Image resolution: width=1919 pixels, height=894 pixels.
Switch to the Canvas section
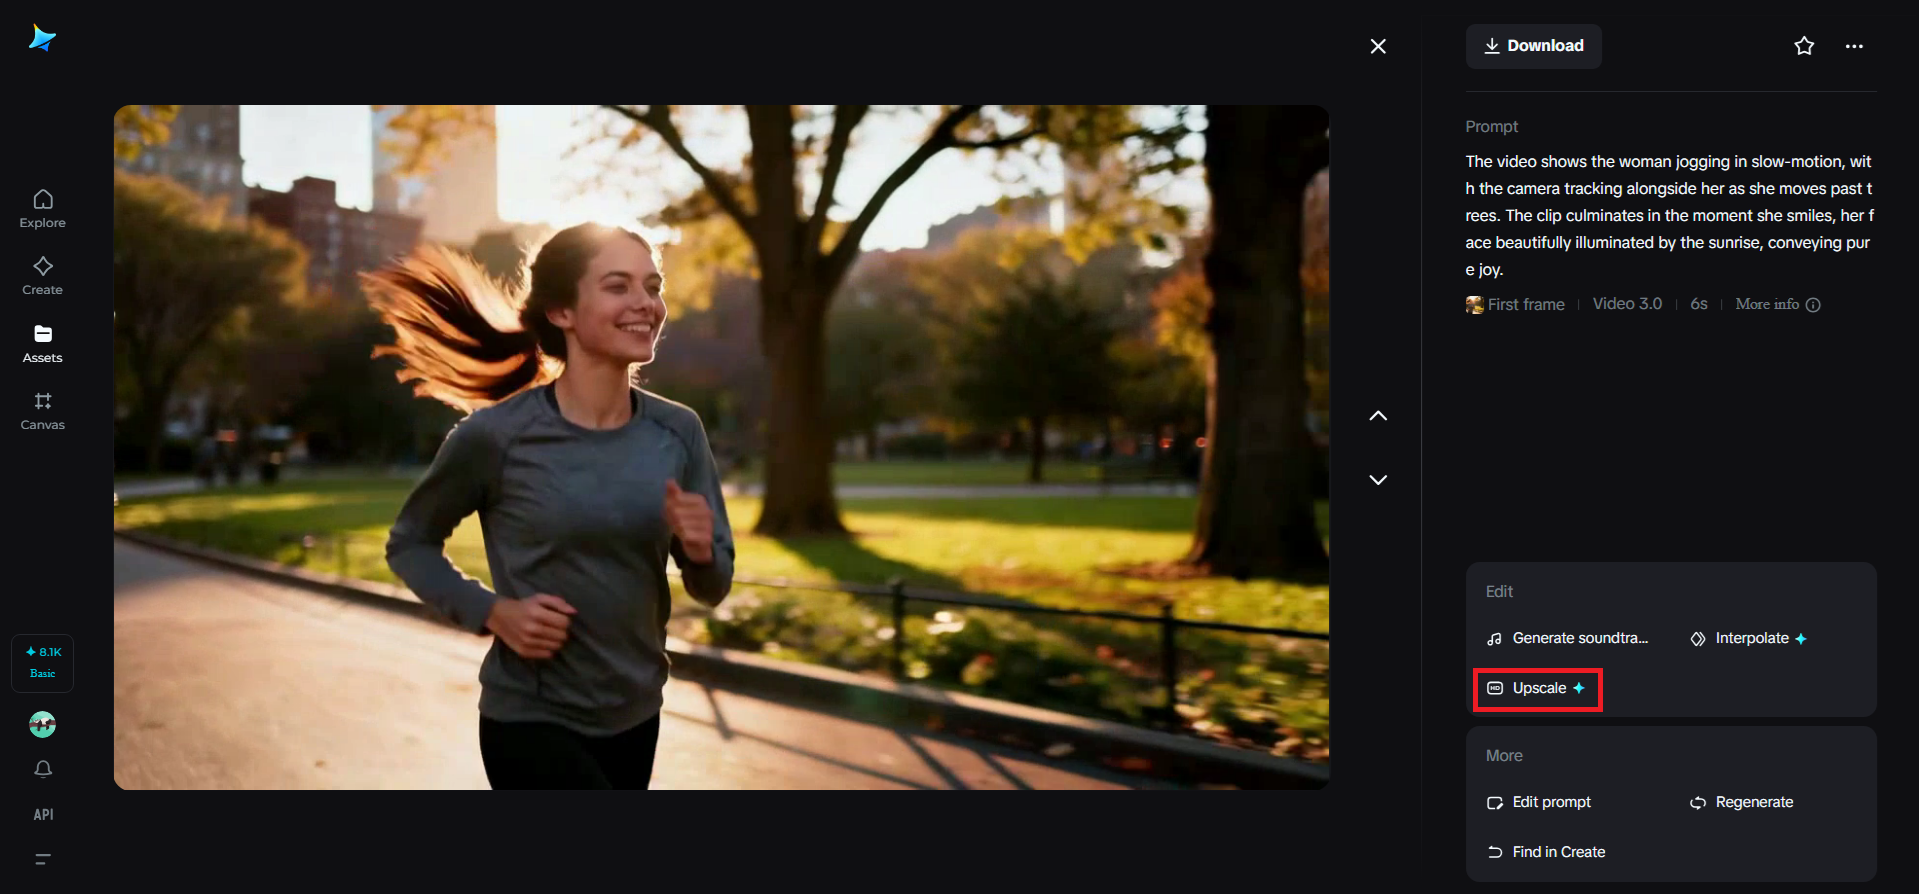42,411
